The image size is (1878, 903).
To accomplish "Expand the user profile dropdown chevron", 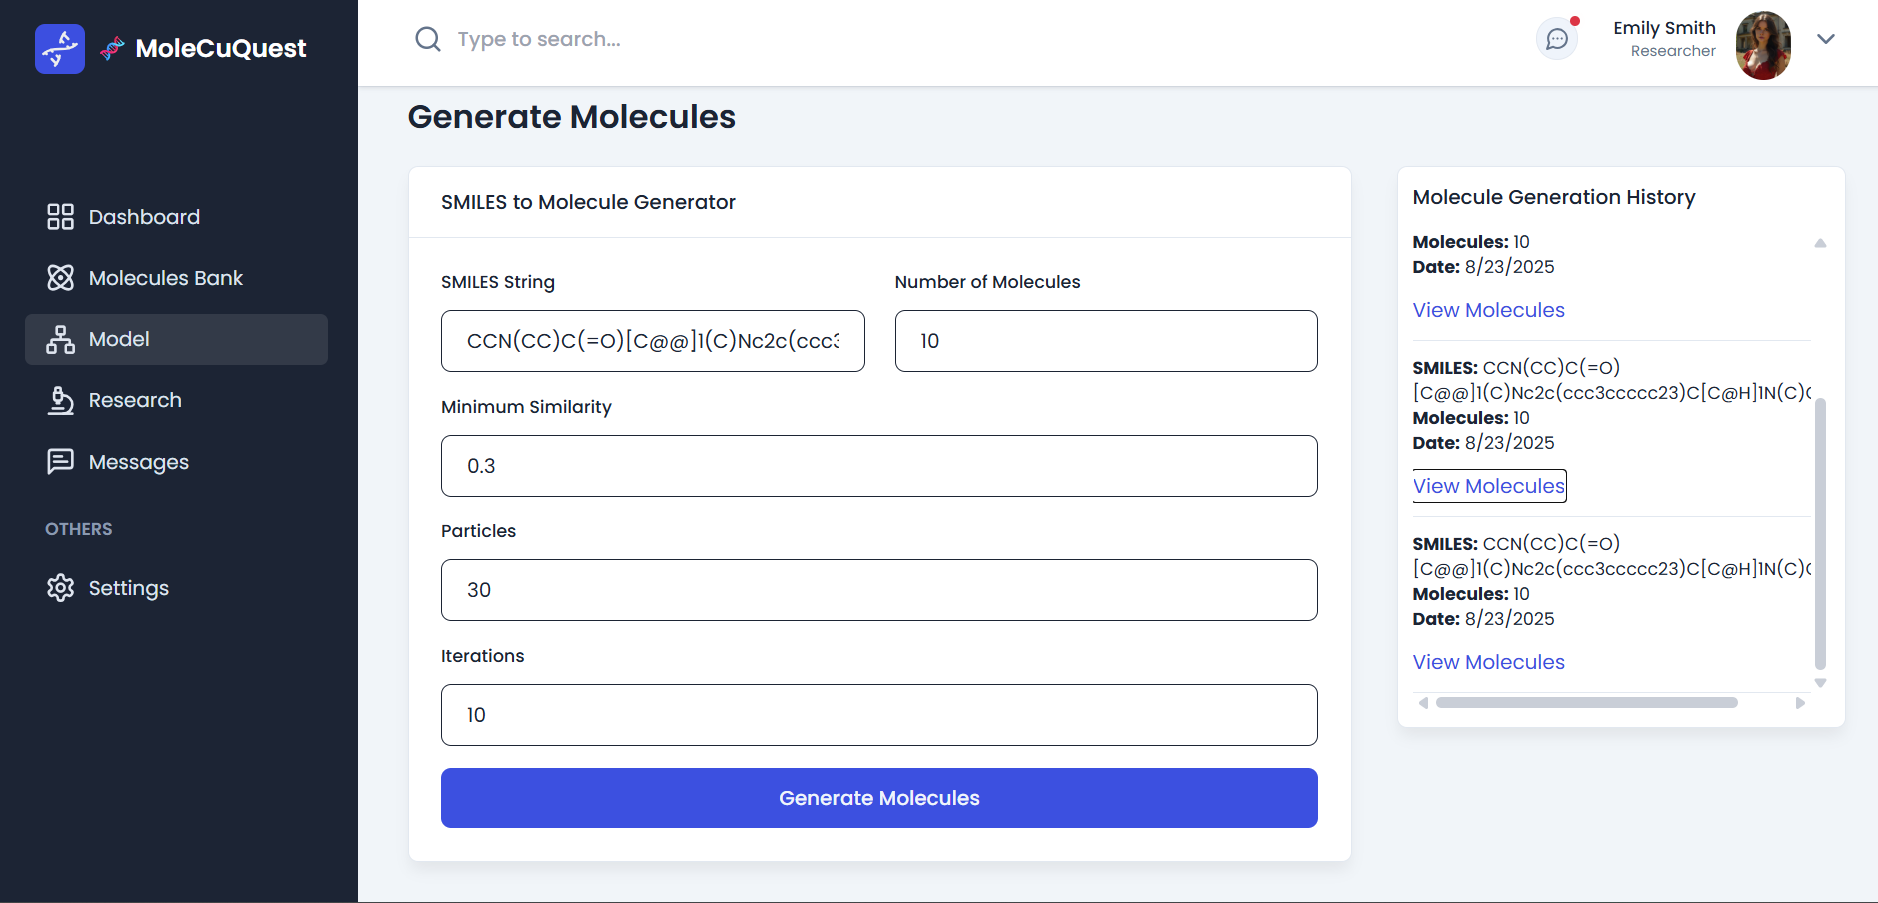I will point(1826,39).
